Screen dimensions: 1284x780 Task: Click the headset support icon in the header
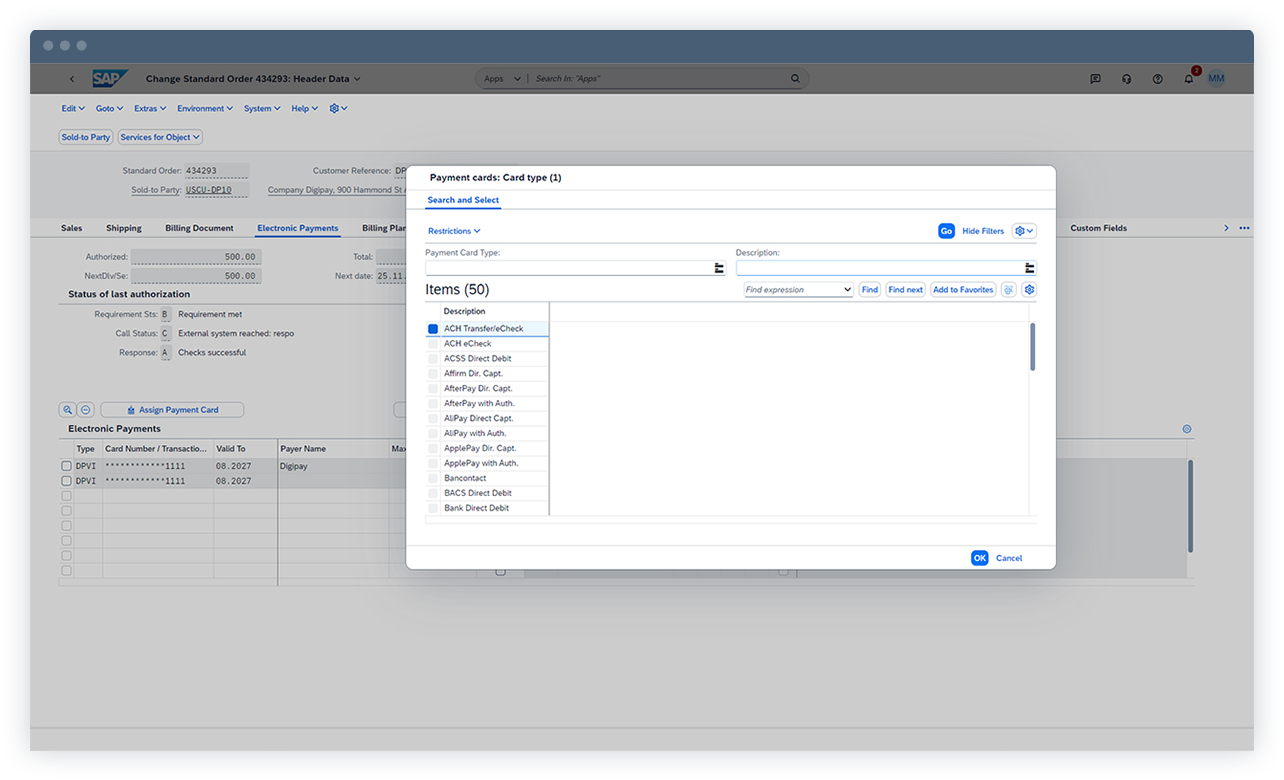1126,78
